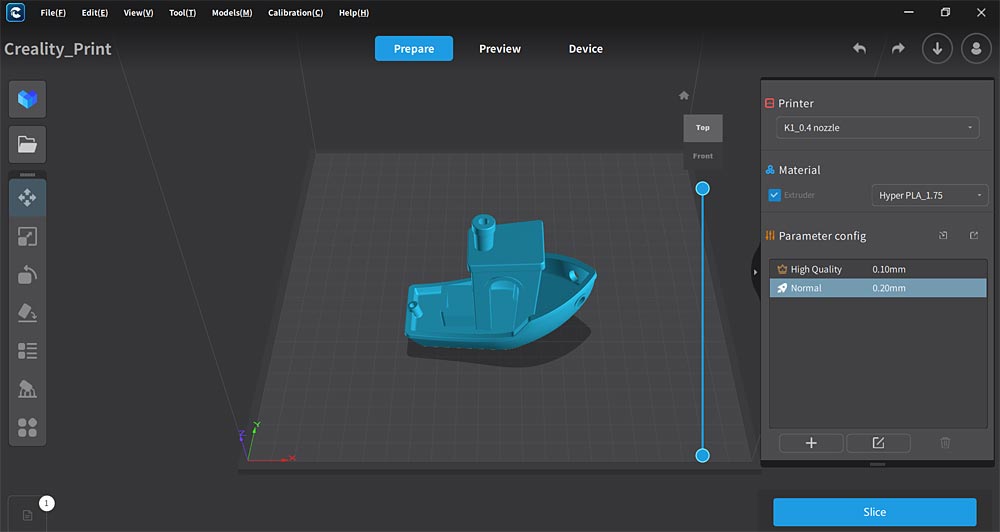Add a new profile with plus button
This screenshot has height=532, width=1000.
coord(811,443)
